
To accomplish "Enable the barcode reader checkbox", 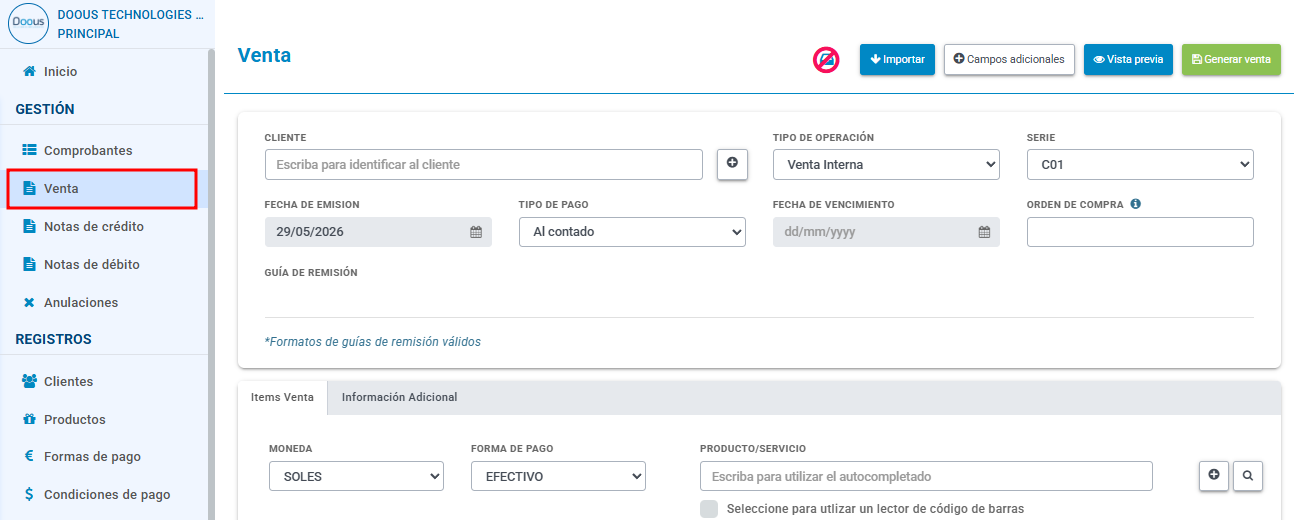I will (x=709, y=509).
